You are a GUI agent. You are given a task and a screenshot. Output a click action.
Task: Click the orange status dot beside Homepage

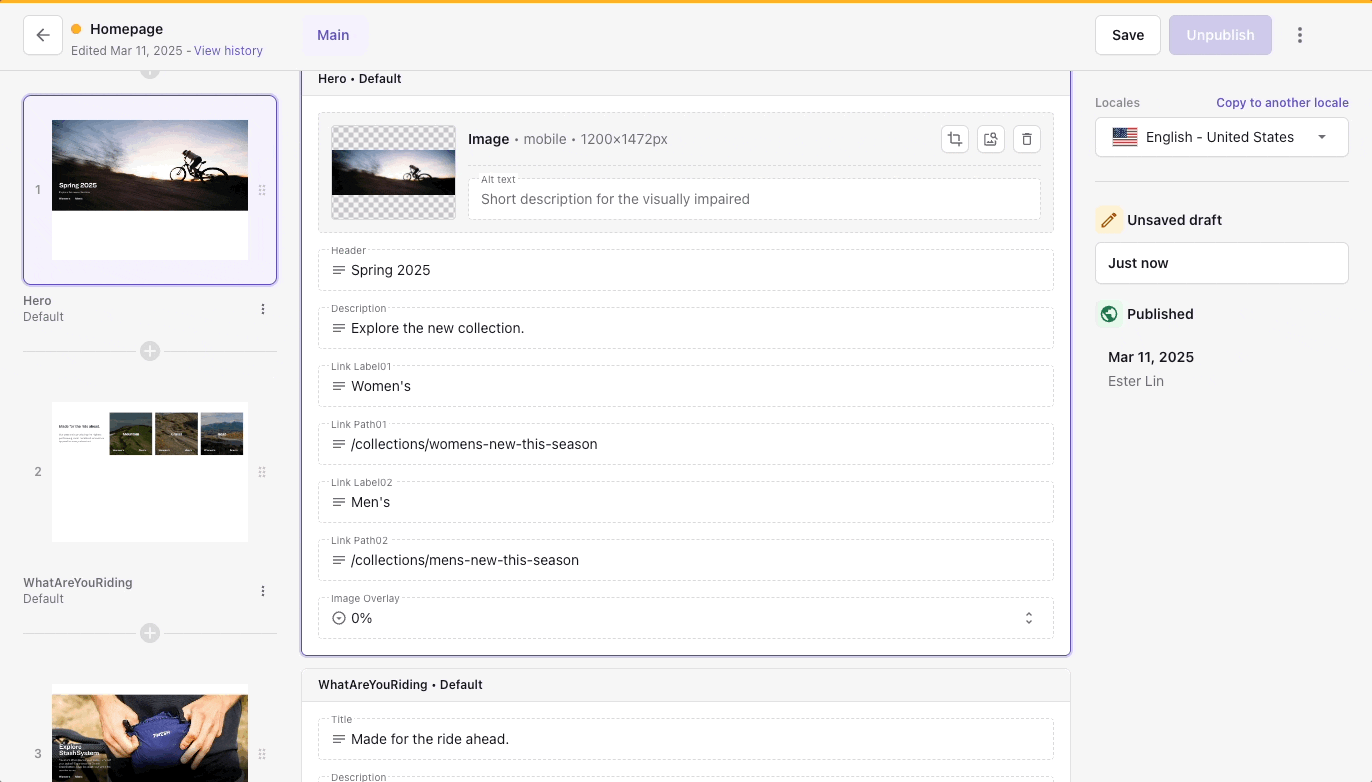pos(76,29)
